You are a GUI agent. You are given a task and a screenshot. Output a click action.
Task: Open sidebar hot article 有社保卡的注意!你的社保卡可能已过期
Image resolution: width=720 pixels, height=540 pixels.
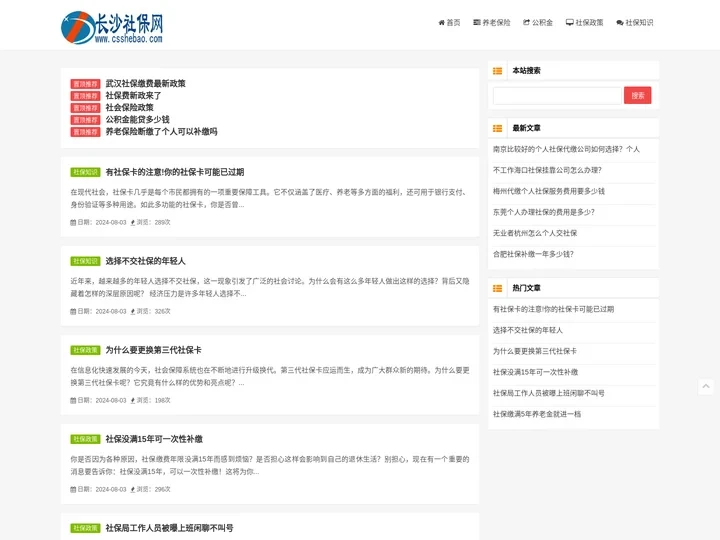[x=553, y=309]
